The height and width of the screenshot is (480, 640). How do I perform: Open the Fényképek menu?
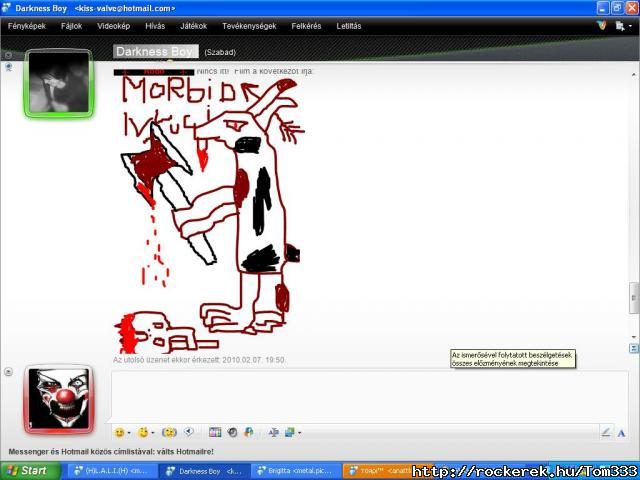coord(27,26)
